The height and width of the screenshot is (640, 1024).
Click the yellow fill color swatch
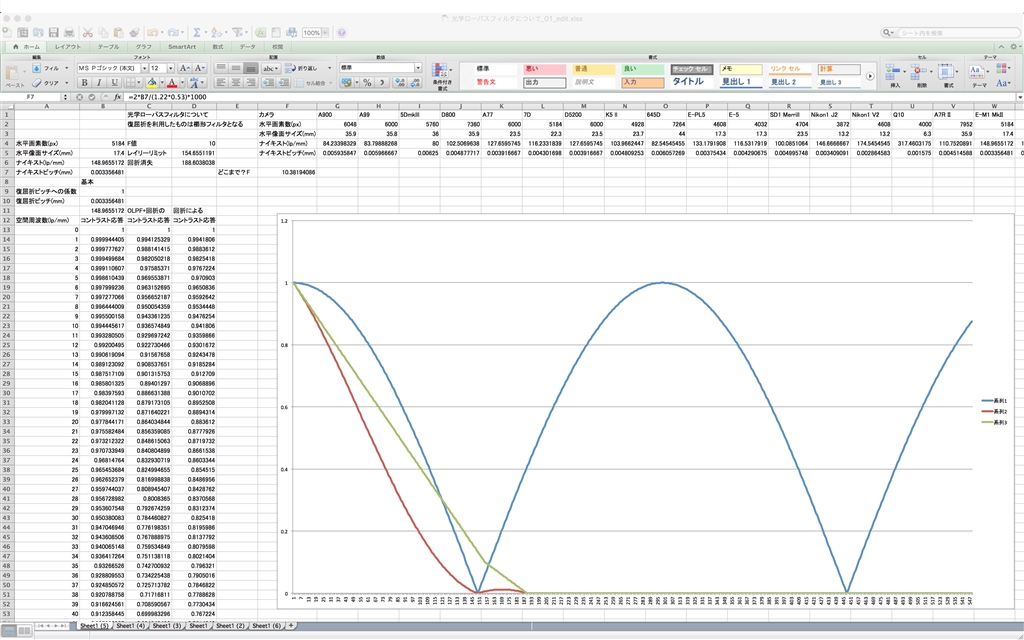[x=152, y=83]
